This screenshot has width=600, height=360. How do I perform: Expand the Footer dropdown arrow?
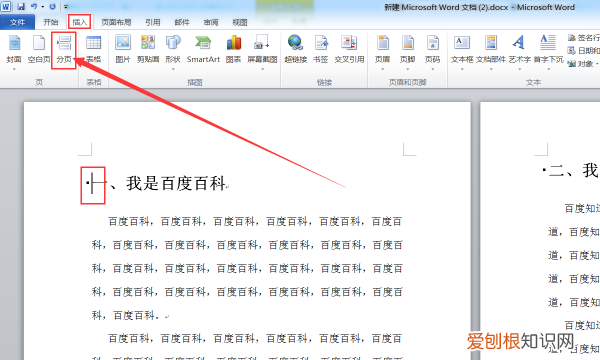coord(408,69)
